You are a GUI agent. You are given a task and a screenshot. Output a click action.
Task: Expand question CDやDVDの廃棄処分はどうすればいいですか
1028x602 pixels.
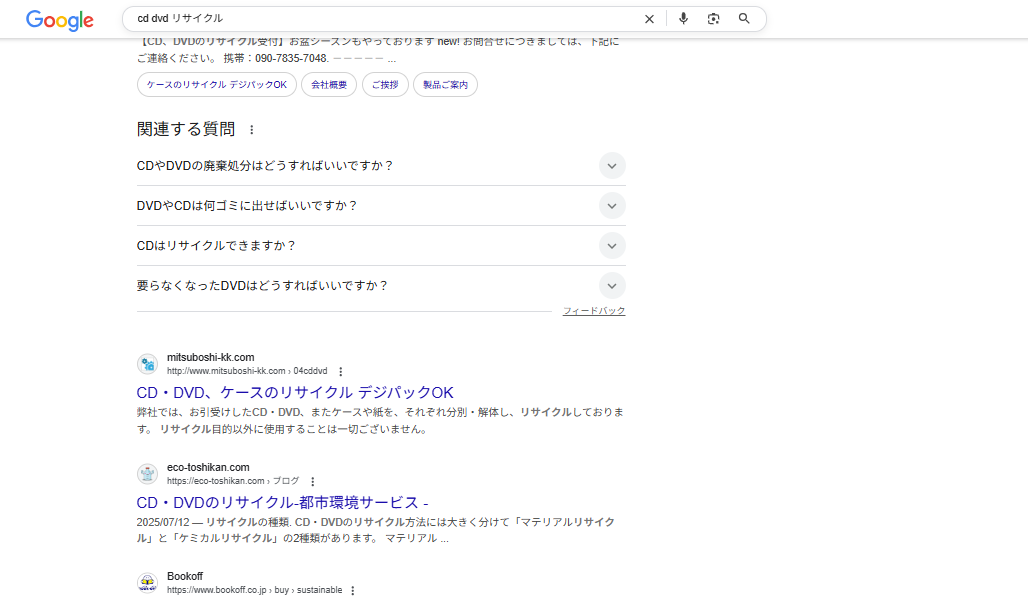[x=612, y=166]
